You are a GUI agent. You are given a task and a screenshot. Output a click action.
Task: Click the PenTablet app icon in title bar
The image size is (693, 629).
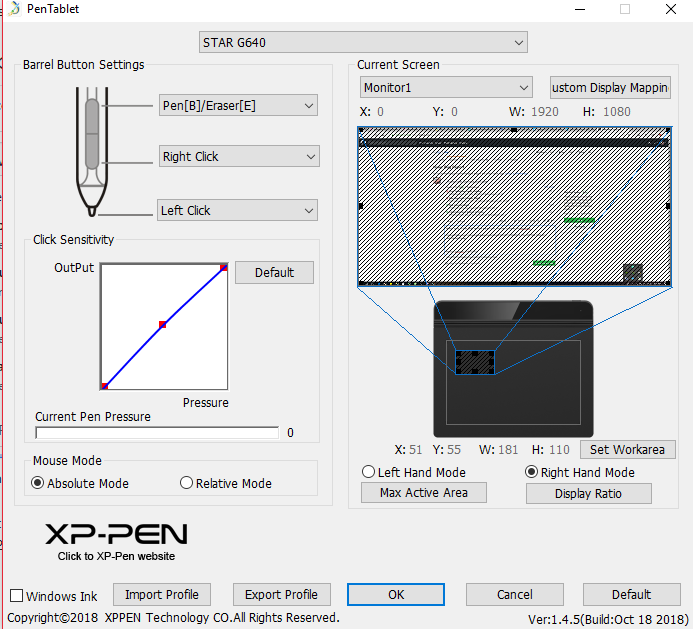pos(14,8)
